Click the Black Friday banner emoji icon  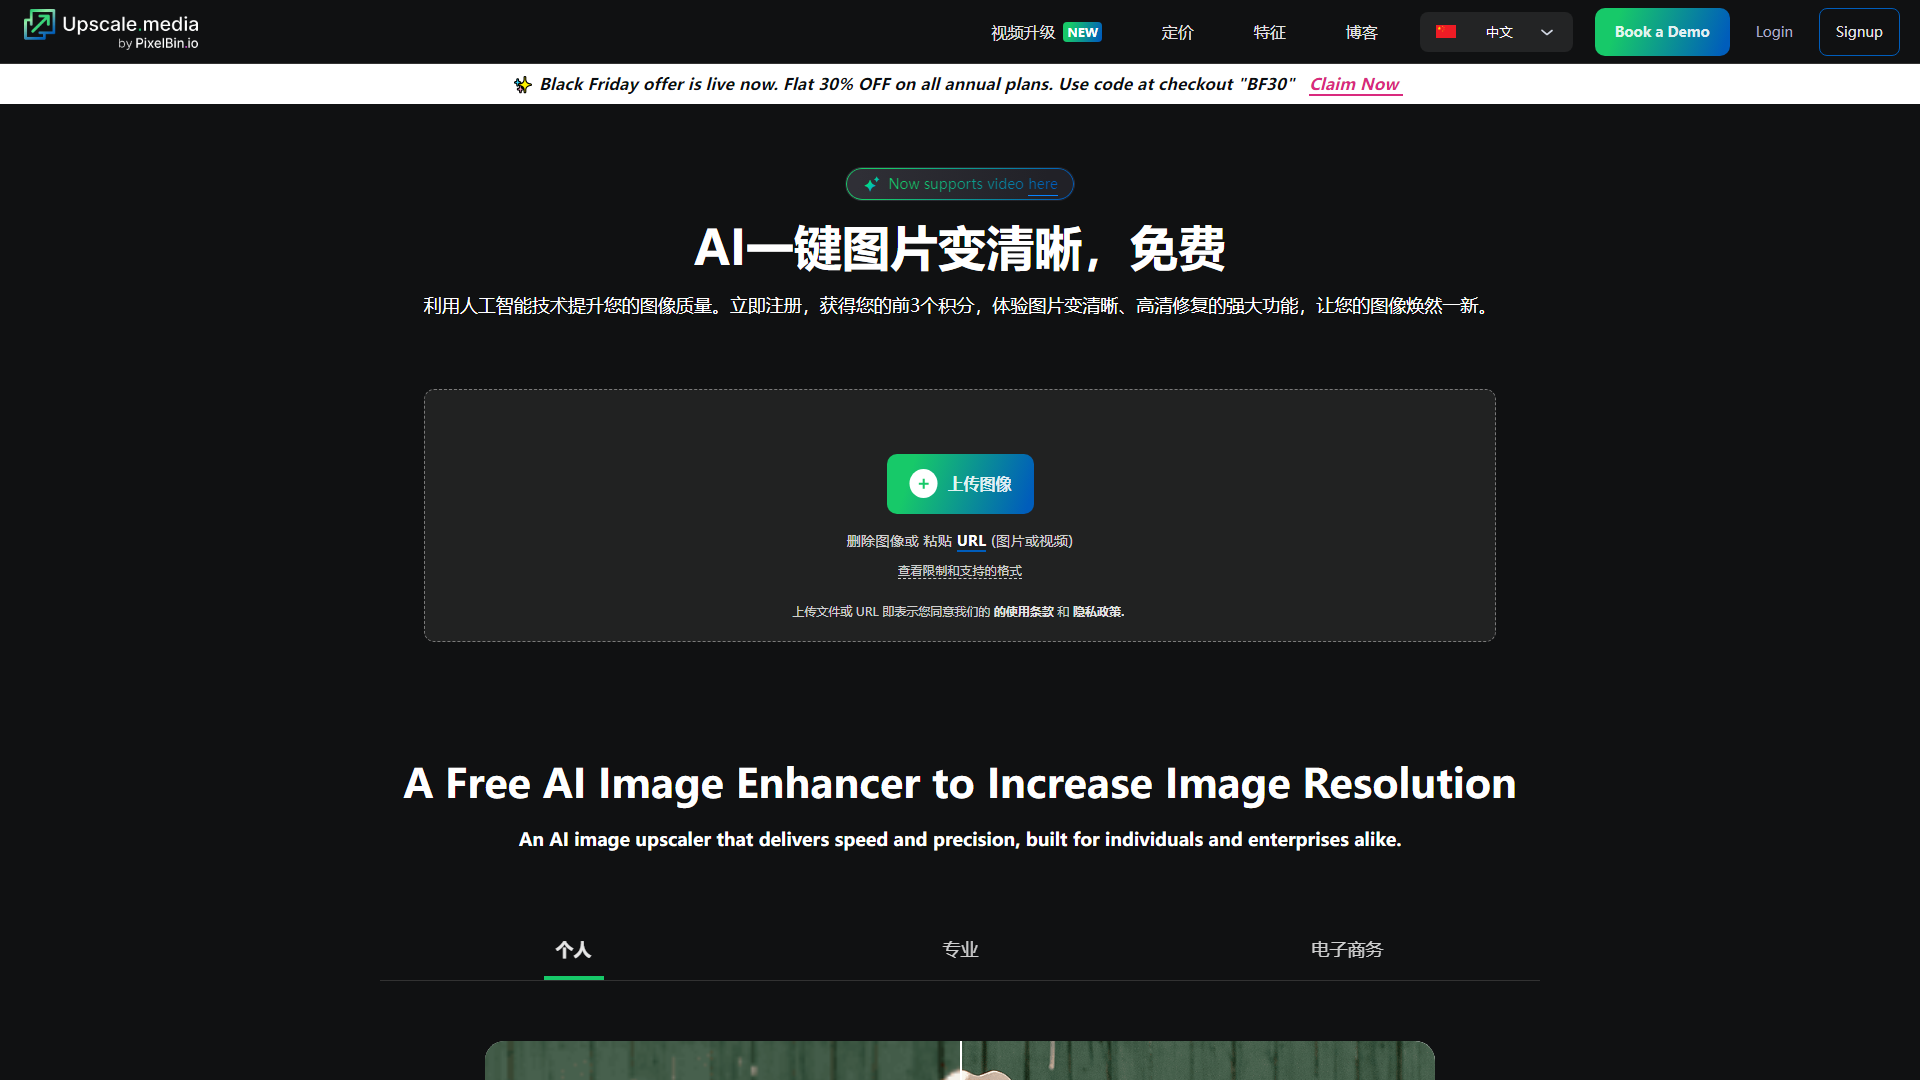[x=522, y=85]
